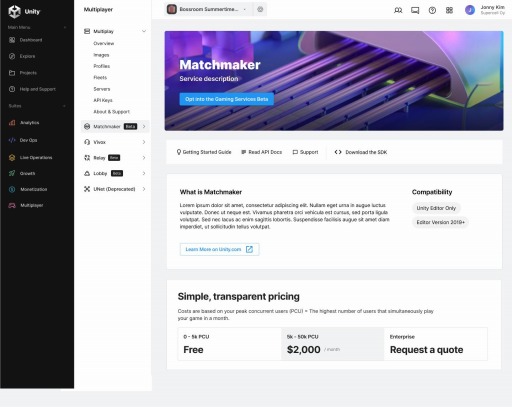The height and width of the screenshot is (407, 512).
Task: Click the messages icon in top bar
Action: pos(415,10)
